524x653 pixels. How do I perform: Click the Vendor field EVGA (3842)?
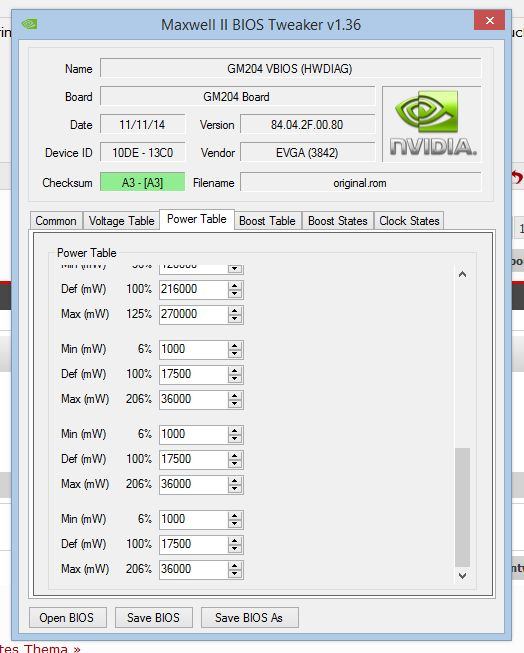click(x=307, y=153)
